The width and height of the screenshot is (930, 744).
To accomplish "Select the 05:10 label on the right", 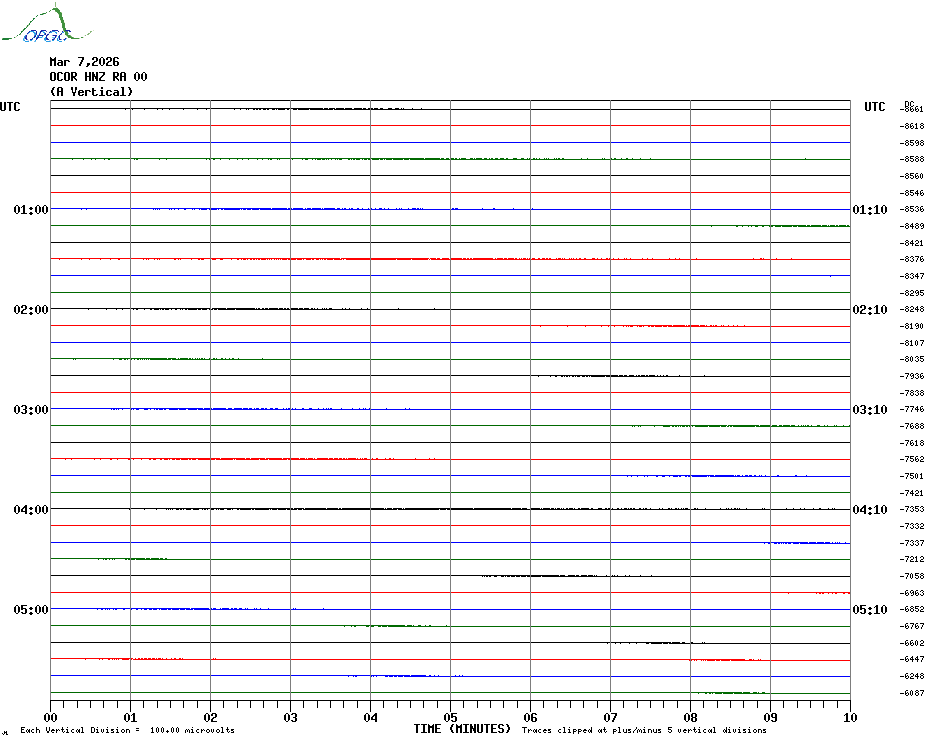I will click(869, 610).
